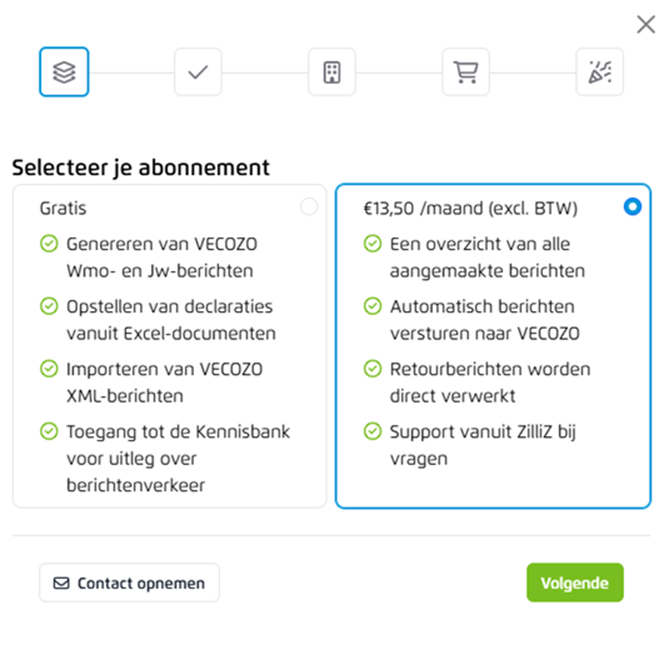Click check icon beside Een overzicht van alle
The image size is (664, 650).
coord(372,243)
